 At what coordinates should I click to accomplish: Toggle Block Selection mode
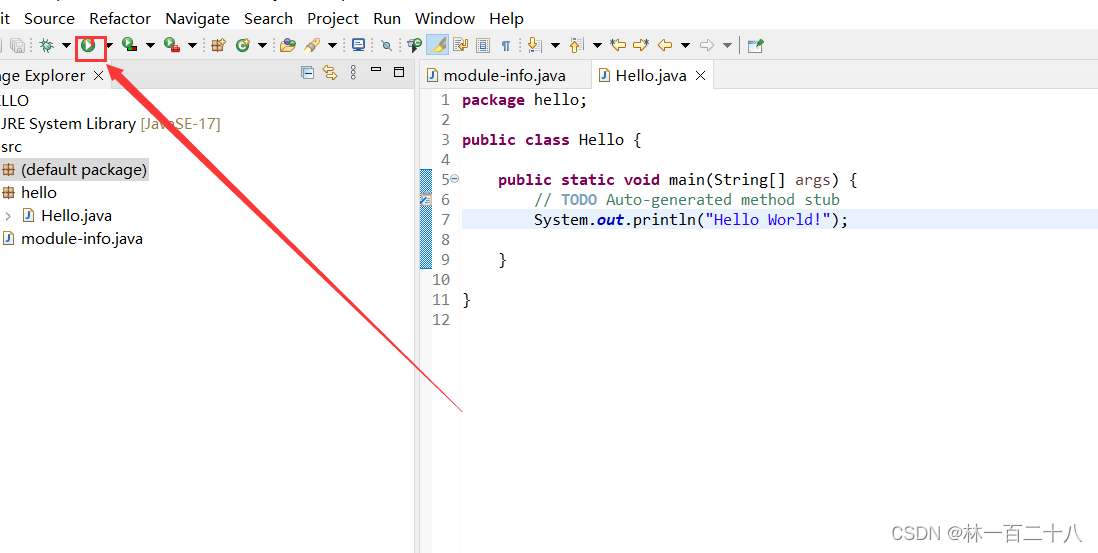(x=482, y=46)
